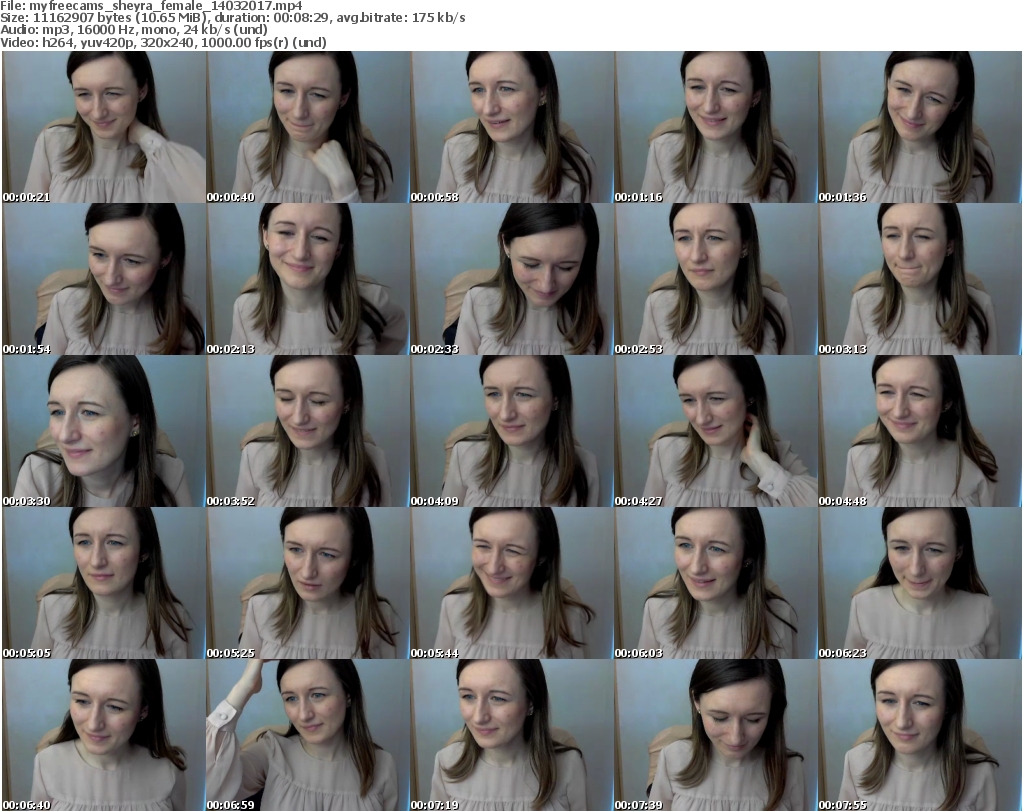Choose the frame at 00:07:19
This screenshot has width=1024, height=811.
tap(512, 735)
